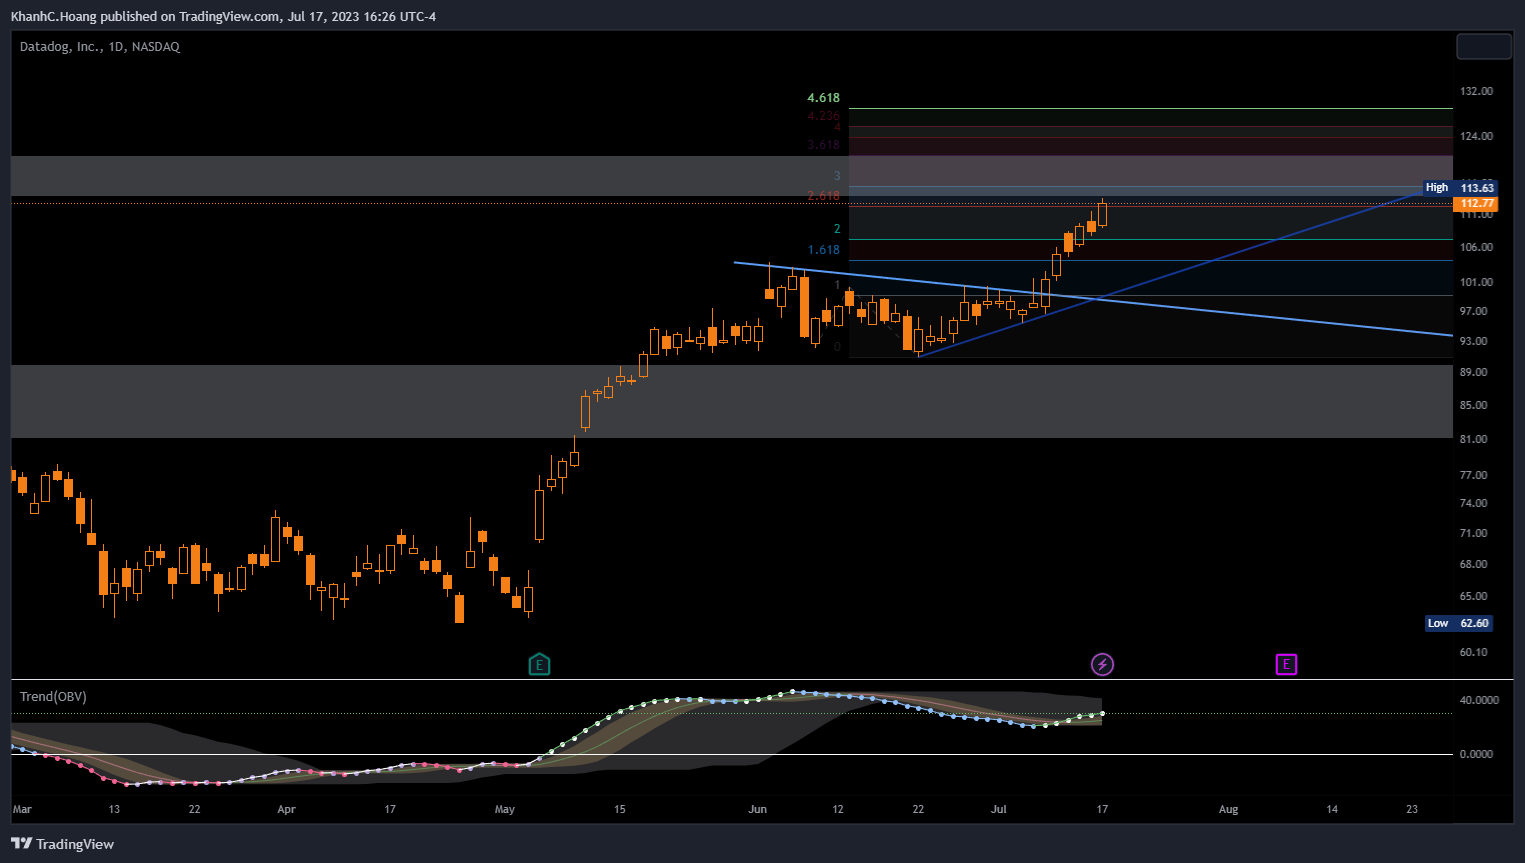Click the 81.00 price axis label

[x=1473, y=439]
